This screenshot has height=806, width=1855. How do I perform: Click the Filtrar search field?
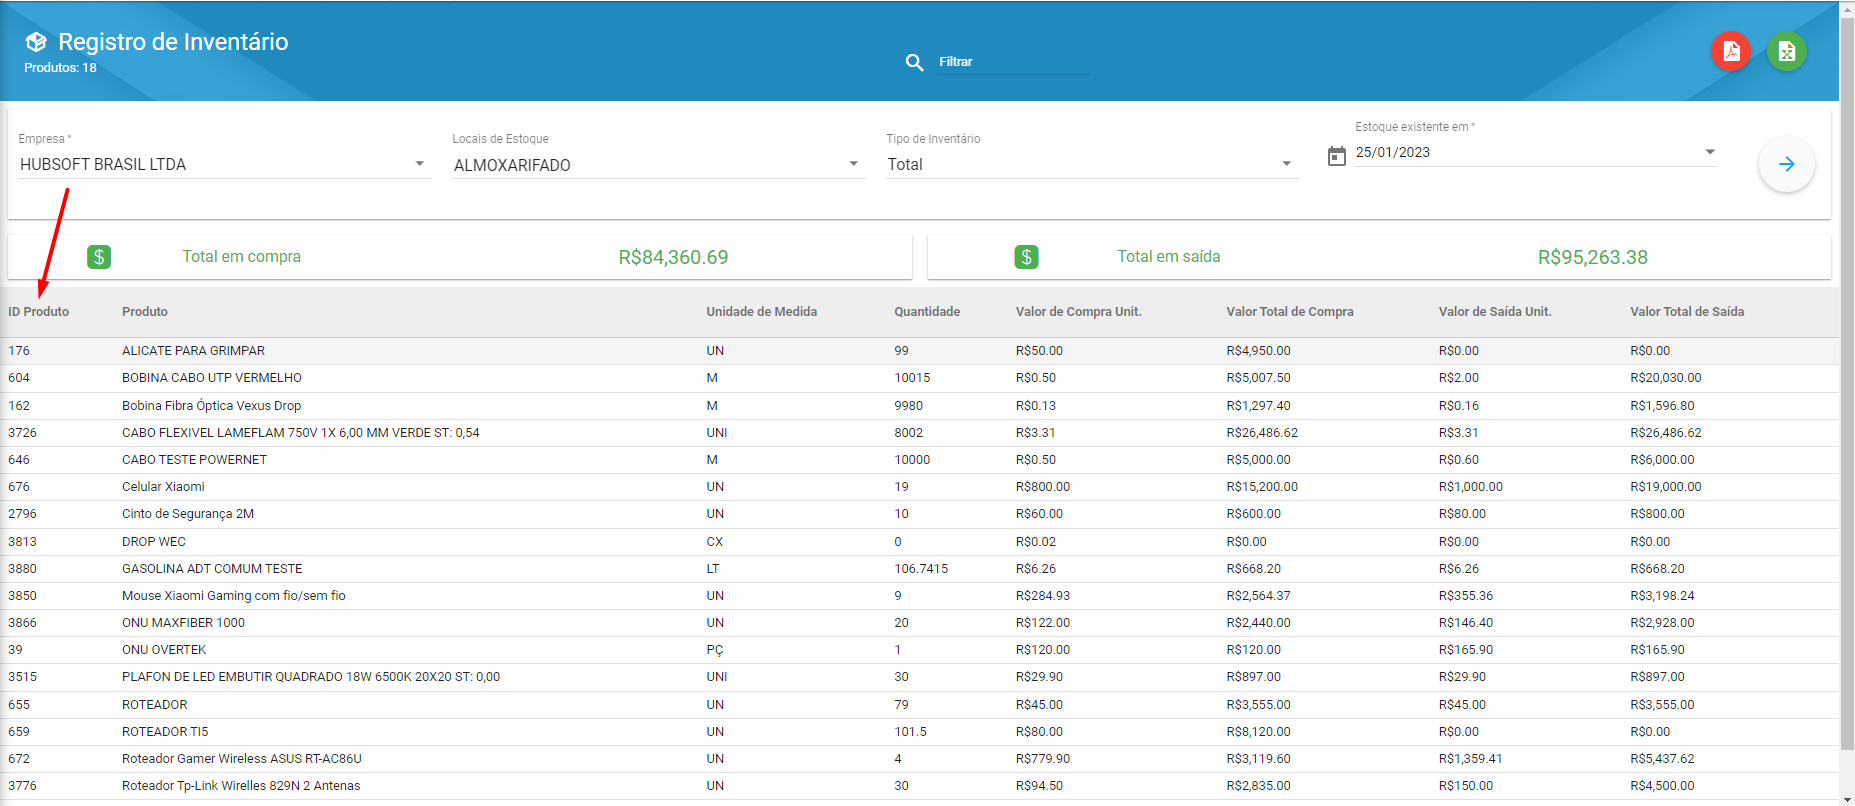tap(1013, 62)
